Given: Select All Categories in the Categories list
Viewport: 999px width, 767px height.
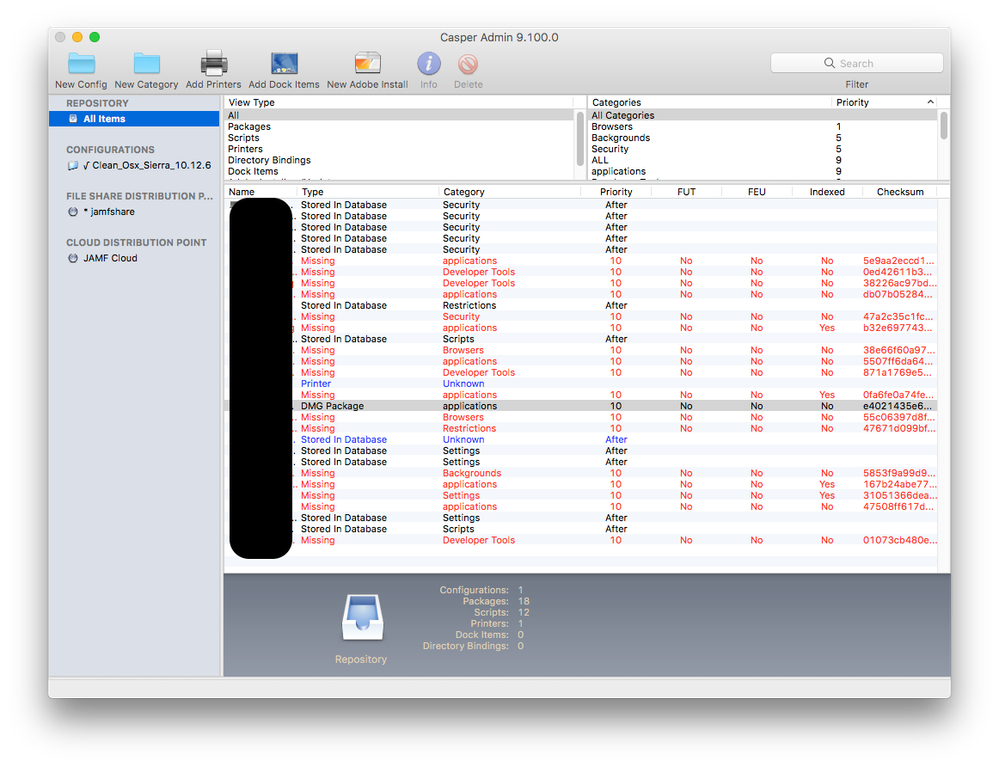Looking at the screenshot, I should pyautogui.click(x=763, y=115).
